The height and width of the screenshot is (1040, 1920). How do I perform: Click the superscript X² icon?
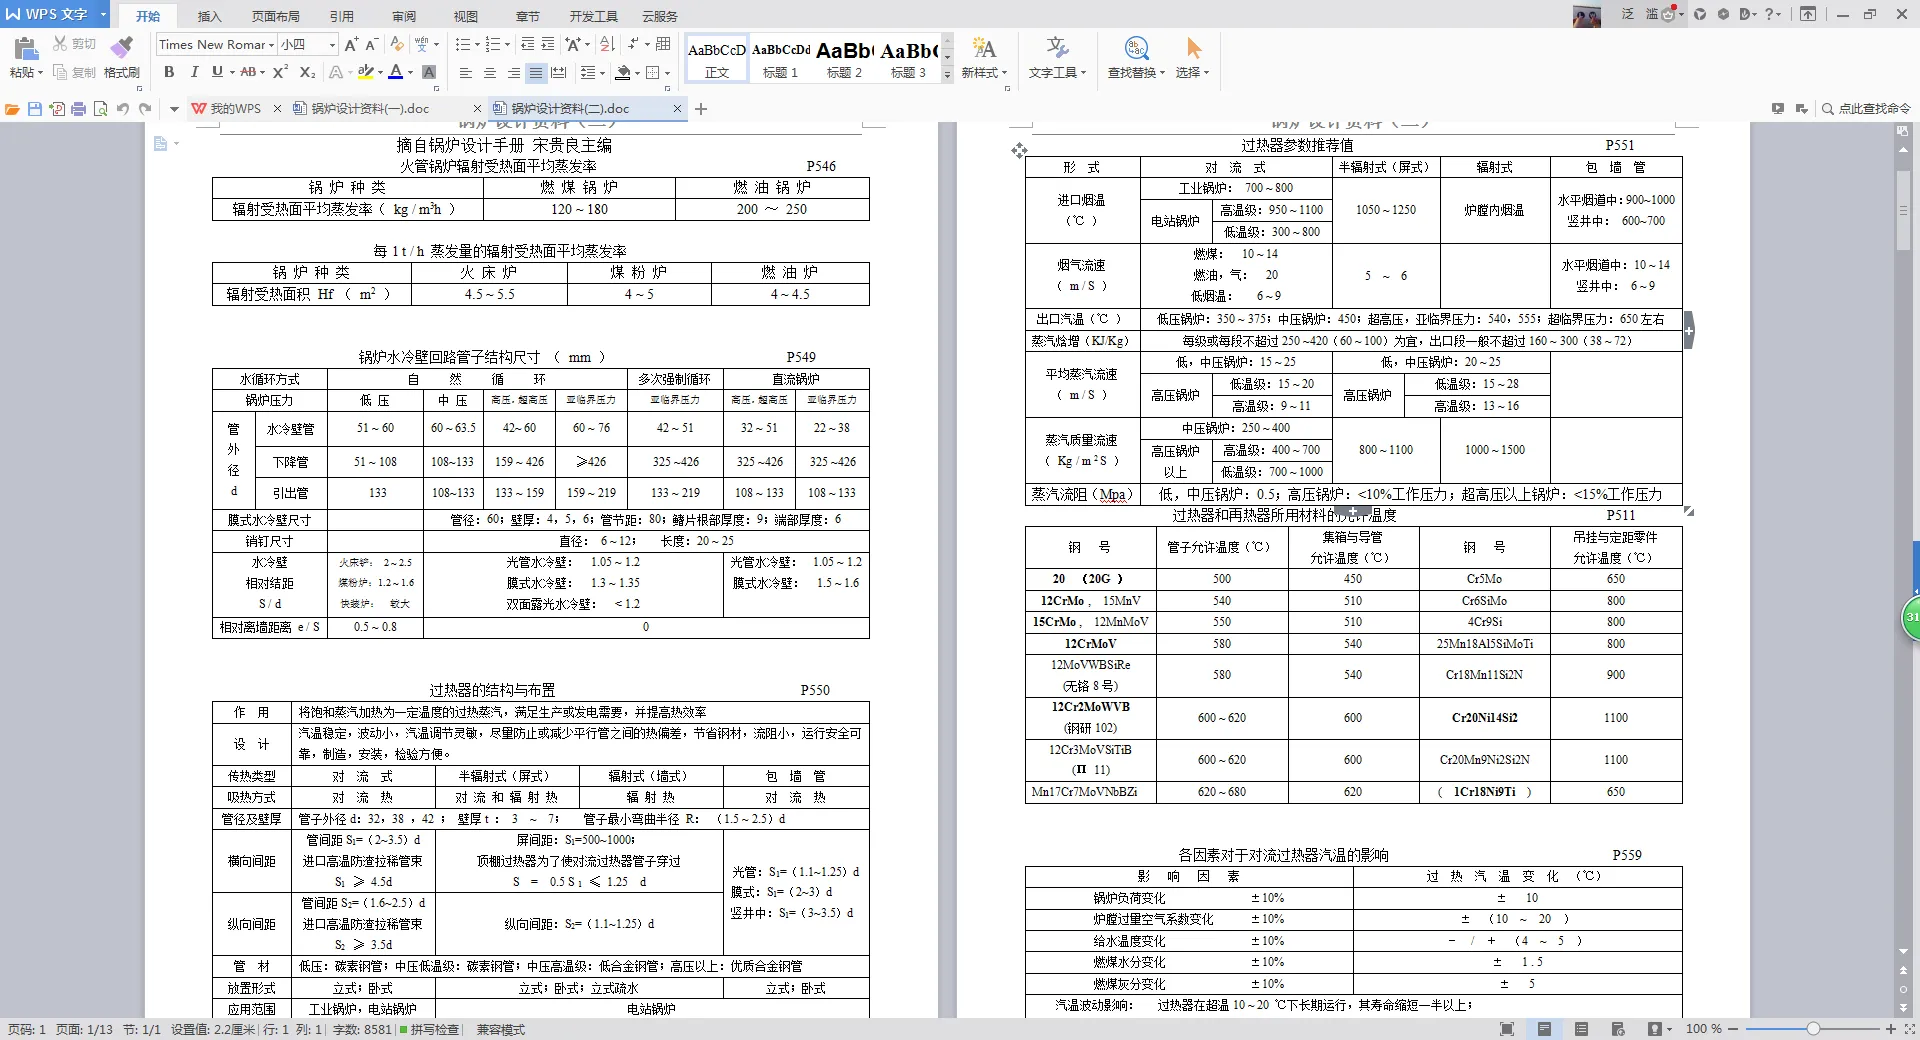(280, 72)
